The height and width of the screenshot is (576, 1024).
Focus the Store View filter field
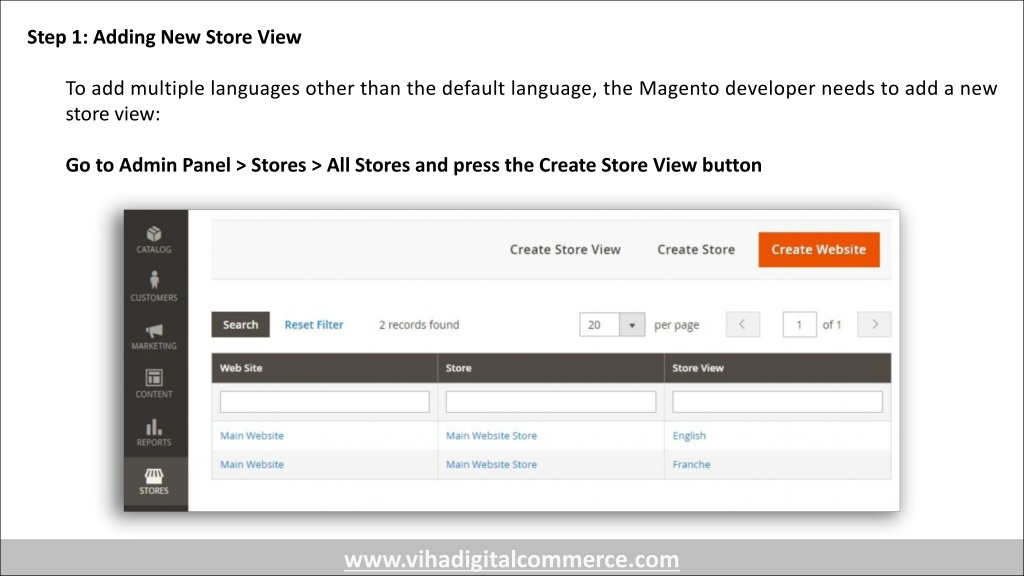(x=777, y=402)
